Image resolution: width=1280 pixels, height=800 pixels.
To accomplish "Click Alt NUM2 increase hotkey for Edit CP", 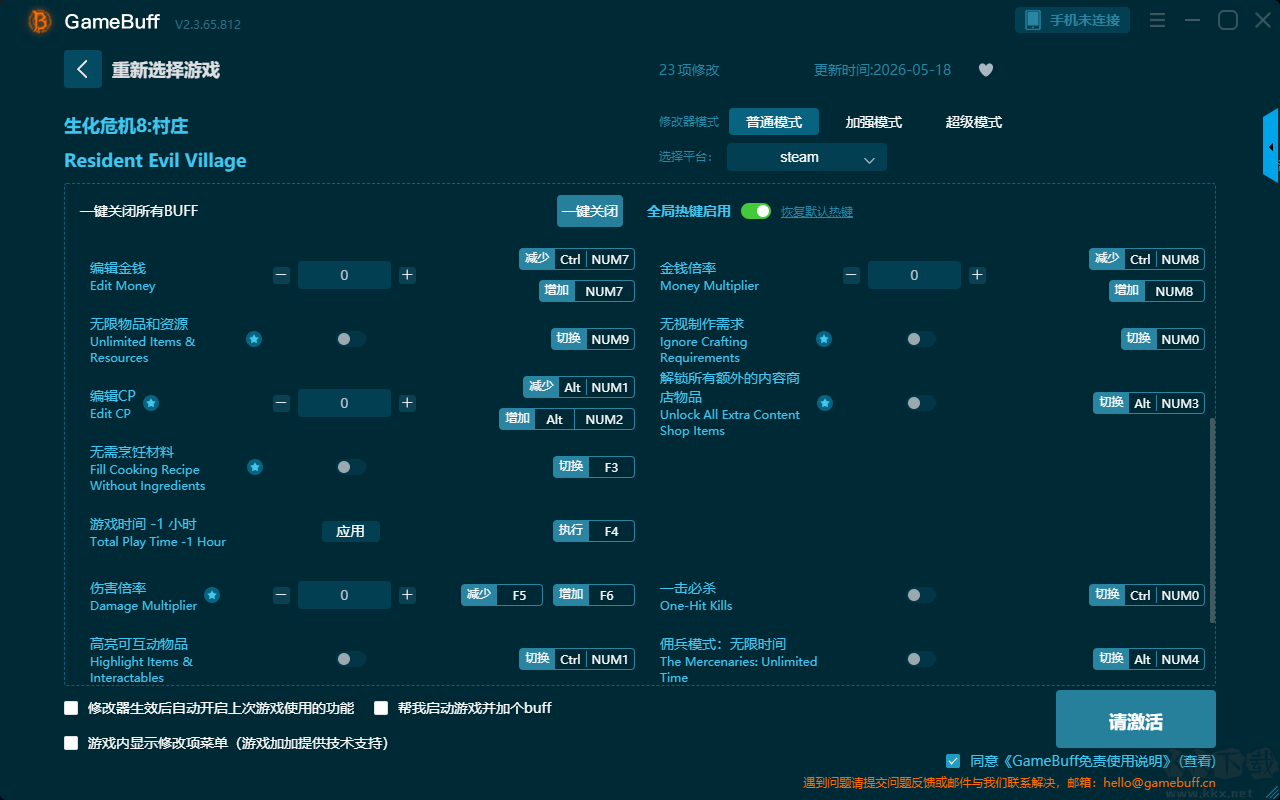I will [567, 419].
